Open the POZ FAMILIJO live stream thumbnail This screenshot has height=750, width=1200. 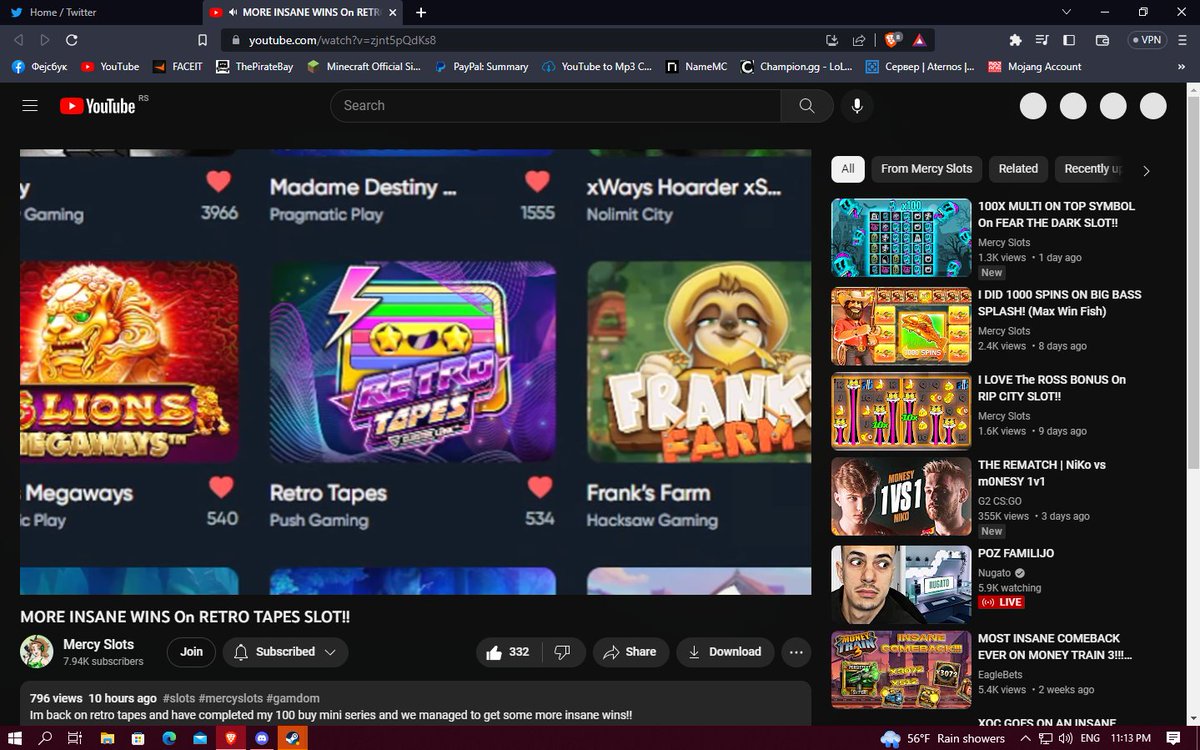tap(901, 585)
